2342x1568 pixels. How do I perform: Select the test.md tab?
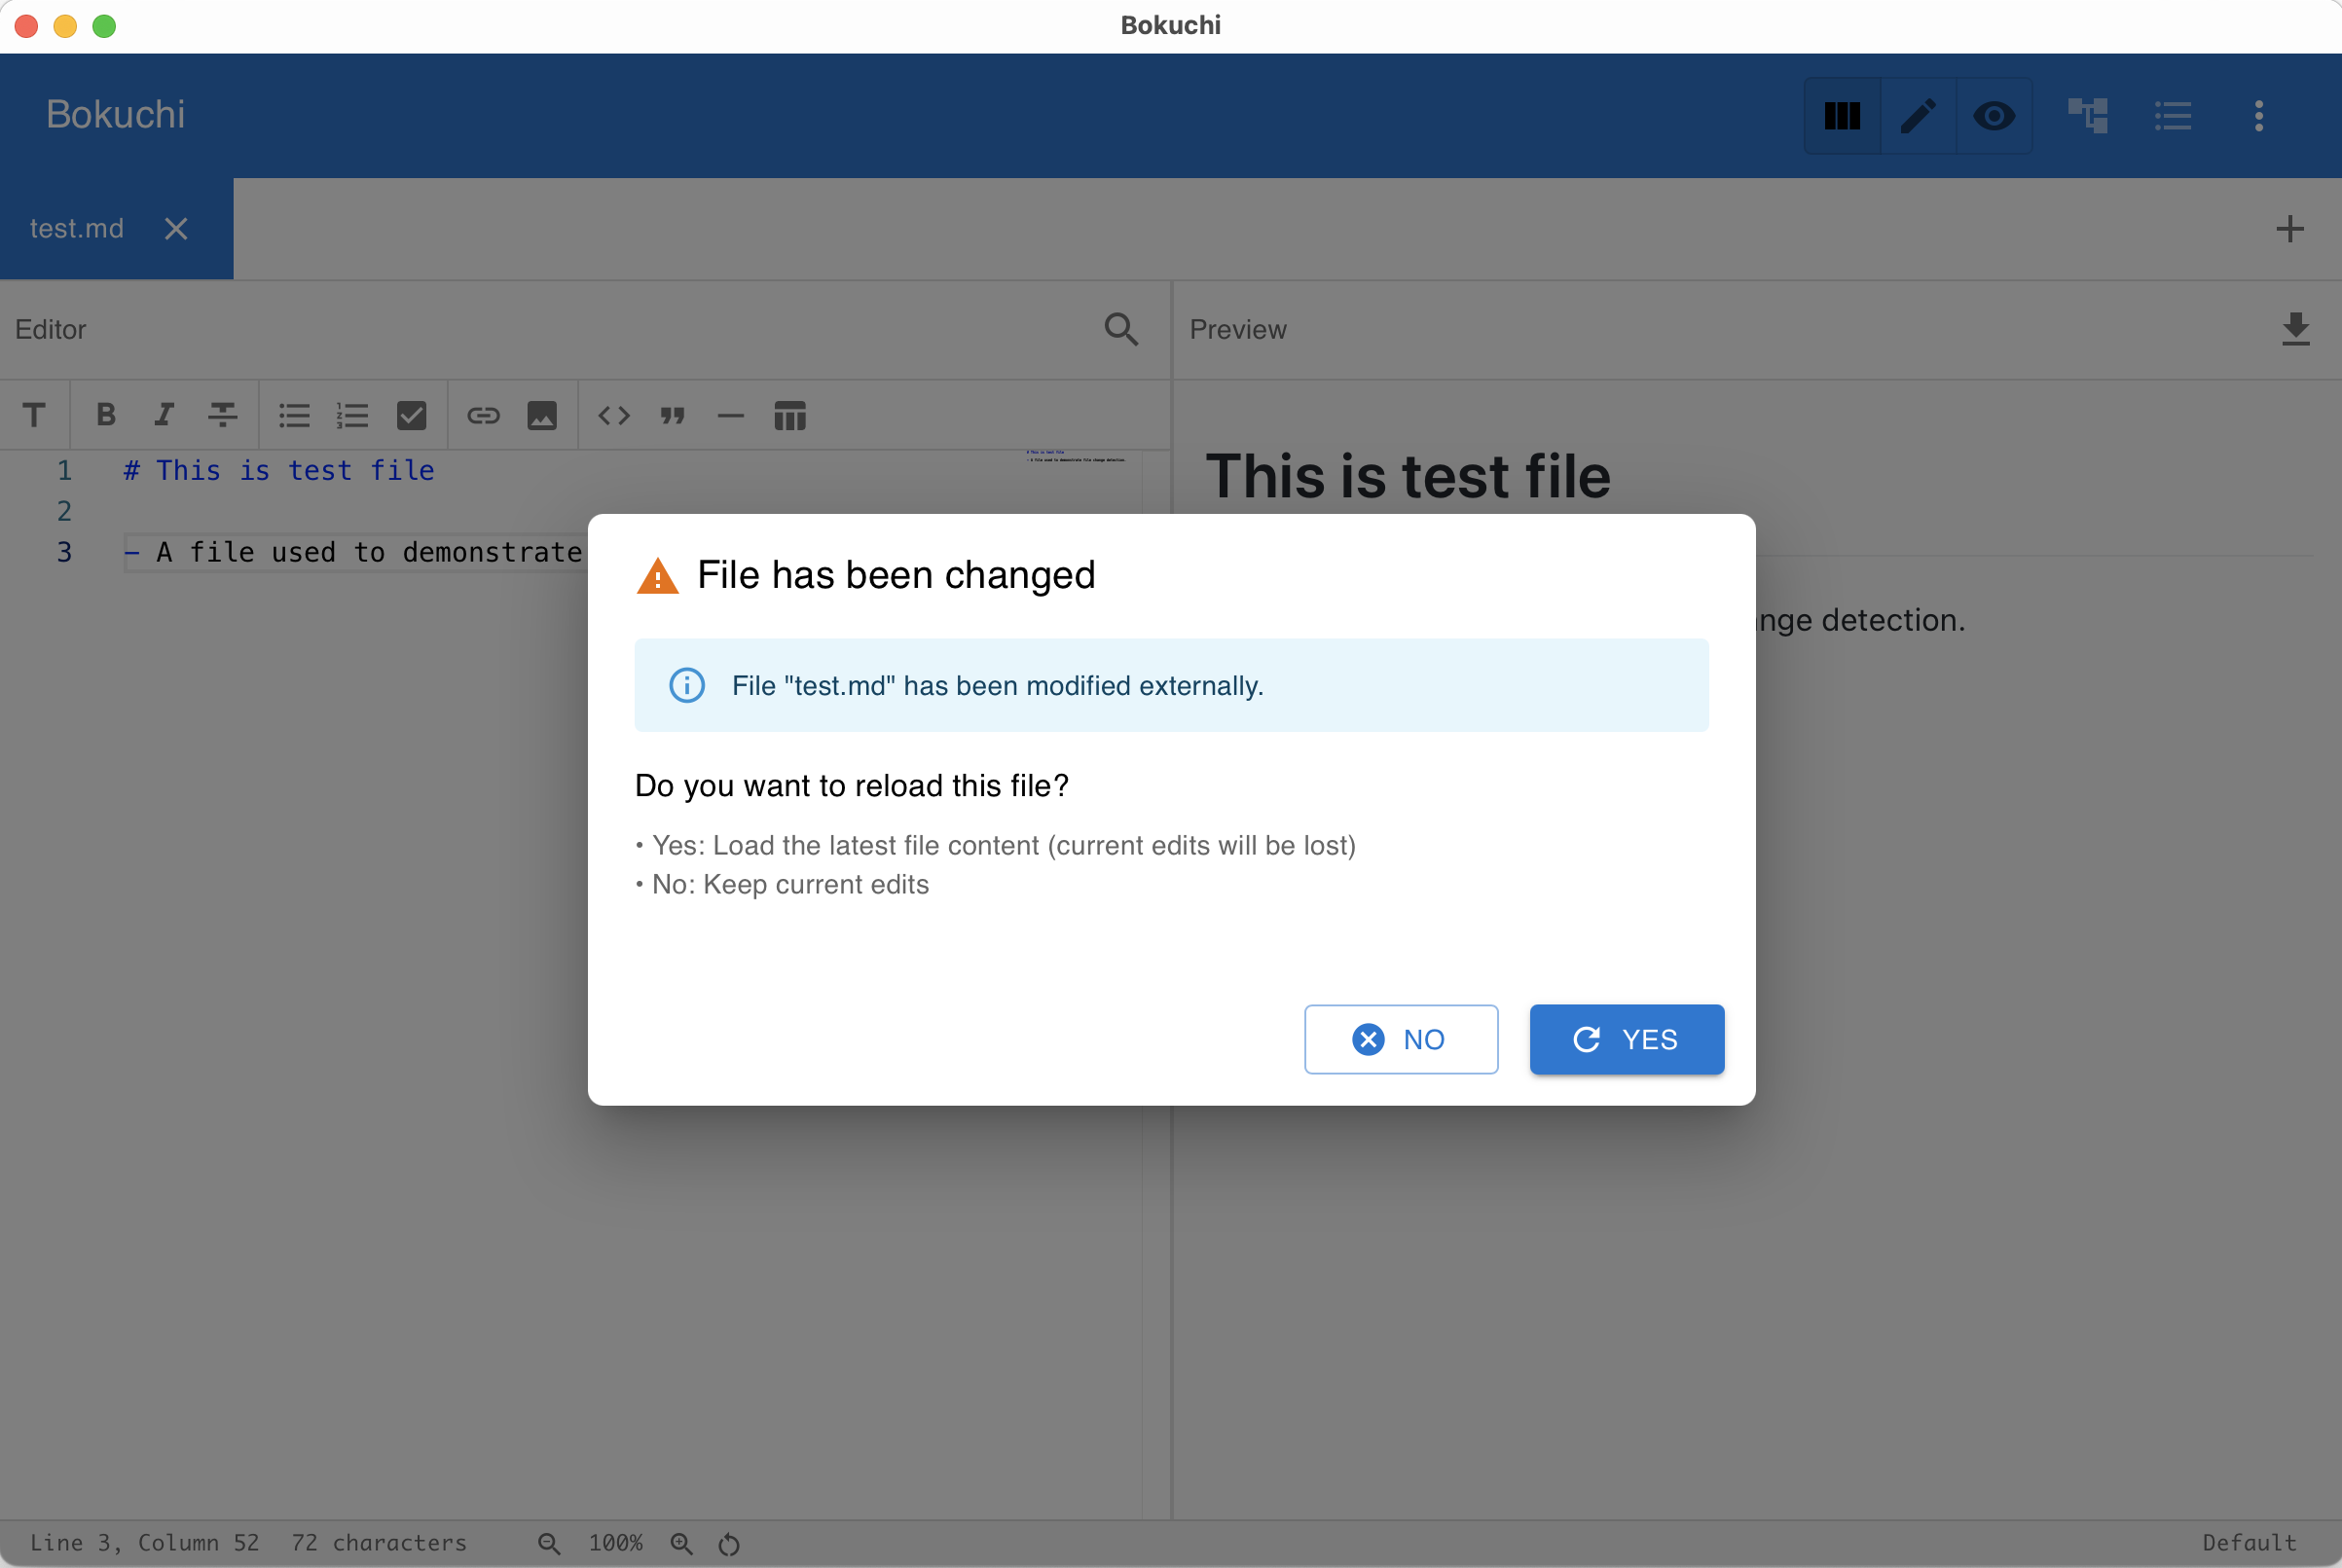coord(77,228)
